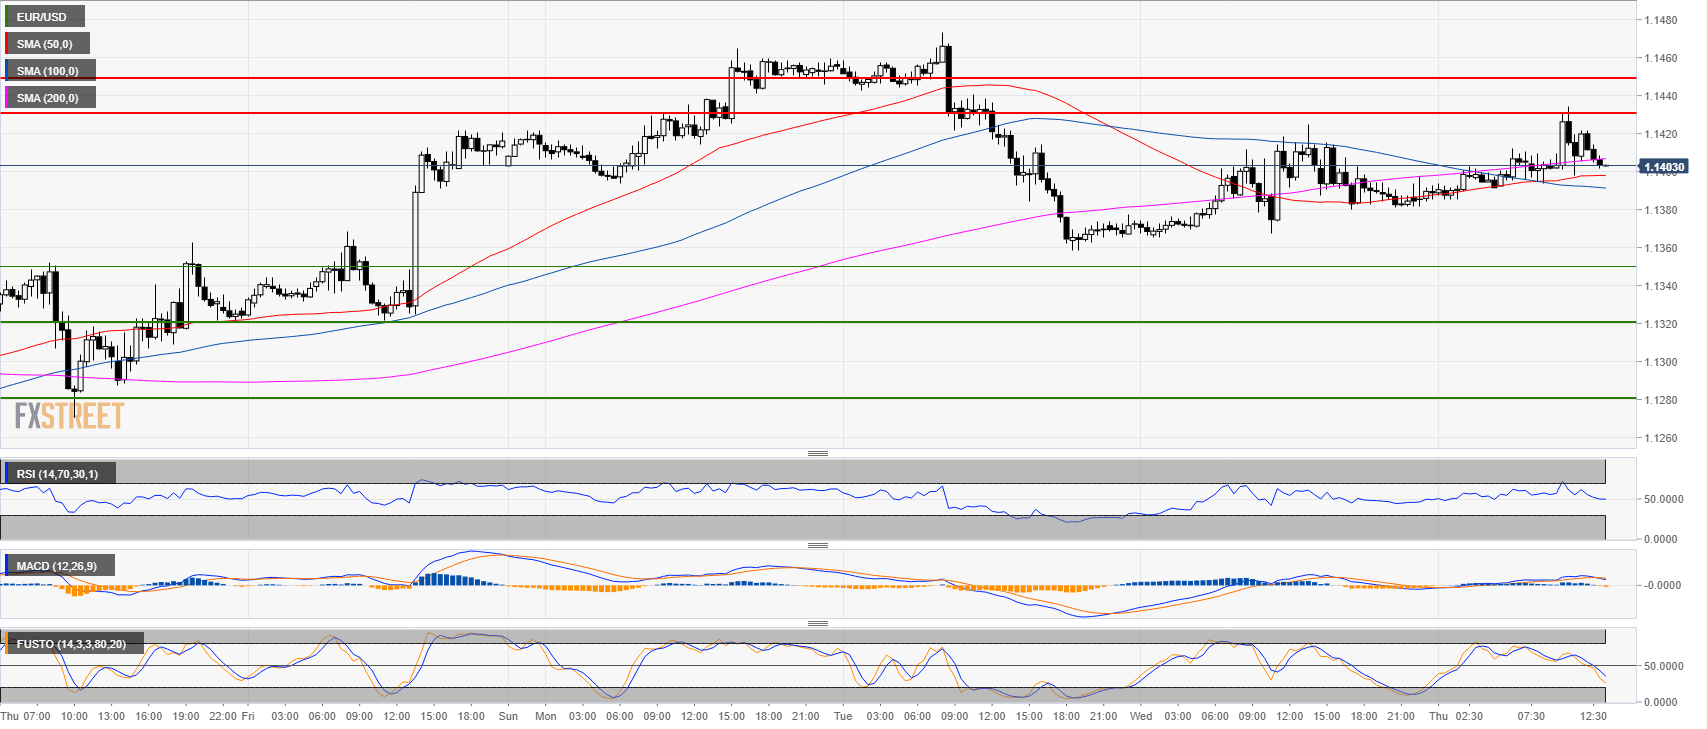Click the RSI (14,70,30,1) indicator label

click(57, 474)
